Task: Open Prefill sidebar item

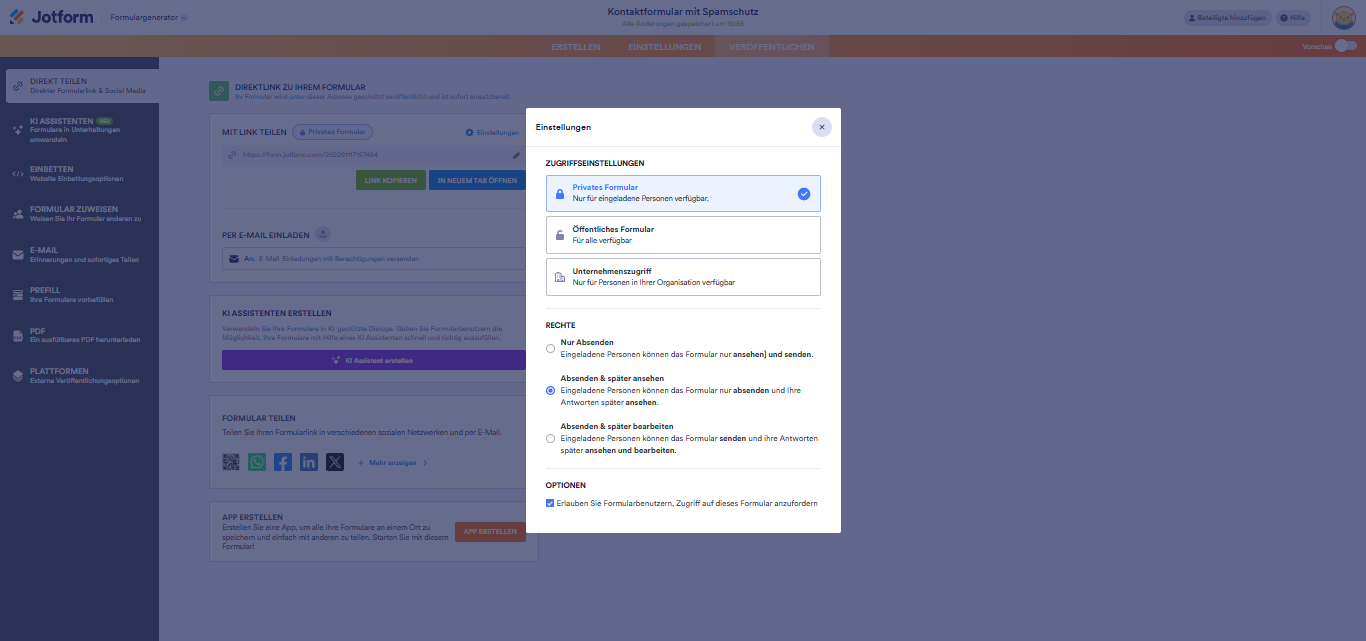Action: (x=79, y=295)
